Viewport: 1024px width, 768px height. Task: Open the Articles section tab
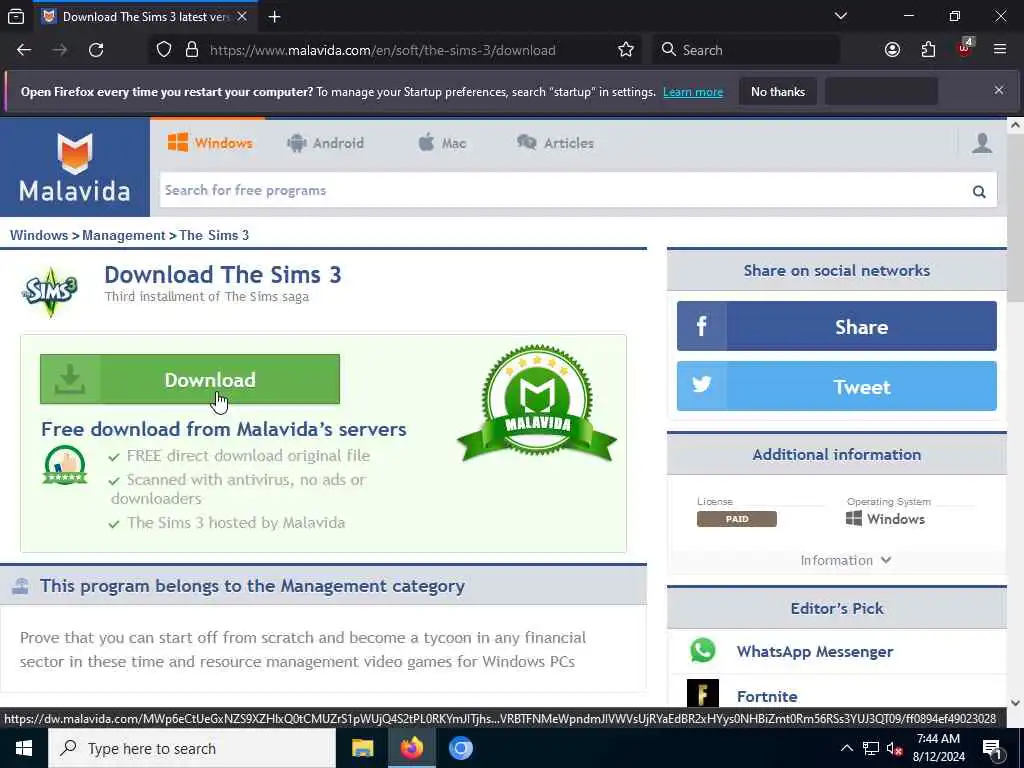click(x=555, y=143)
